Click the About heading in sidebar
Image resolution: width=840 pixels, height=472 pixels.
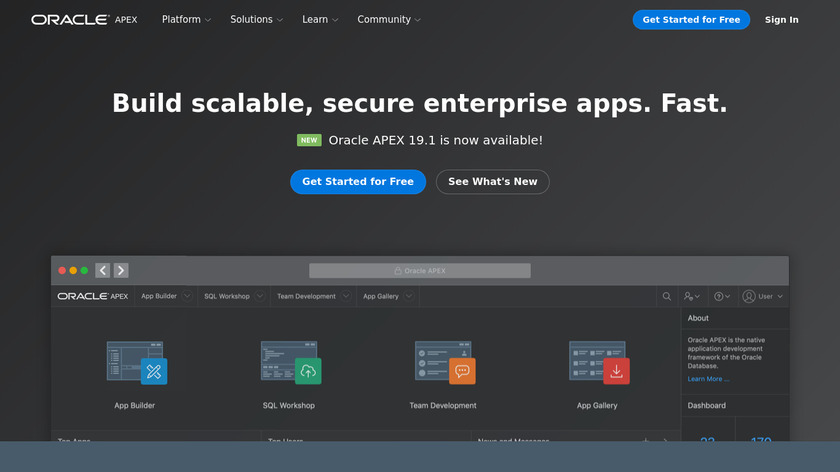pos(698,318)
